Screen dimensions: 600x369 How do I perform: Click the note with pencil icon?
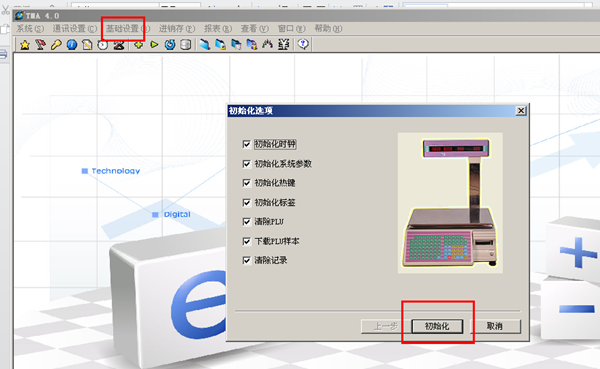[x=87, y=45]
